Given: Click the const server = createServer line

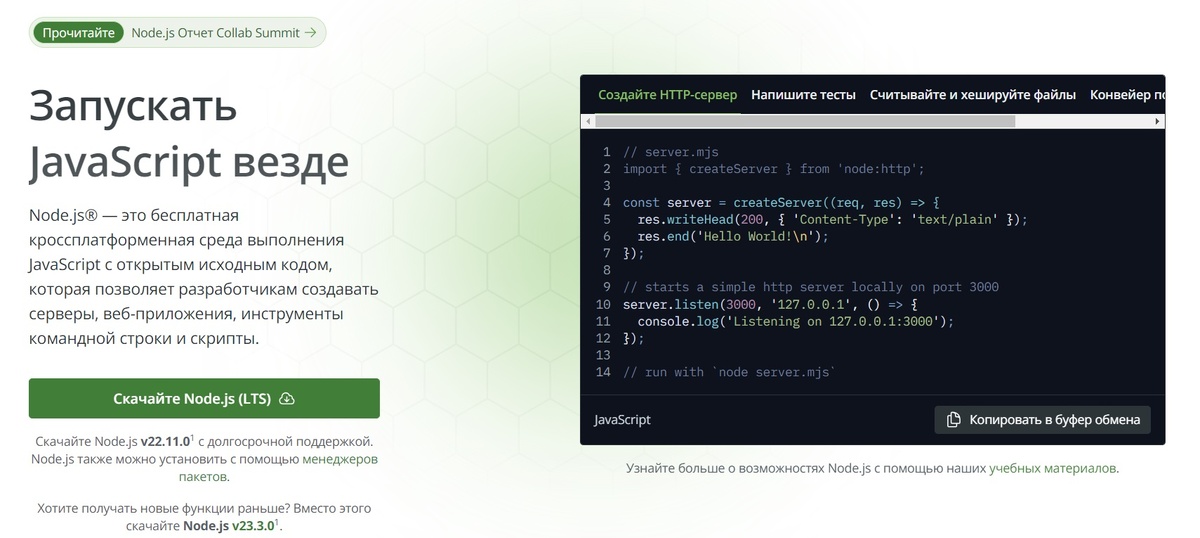Looking at the screenshot, I should coord(782,202).
